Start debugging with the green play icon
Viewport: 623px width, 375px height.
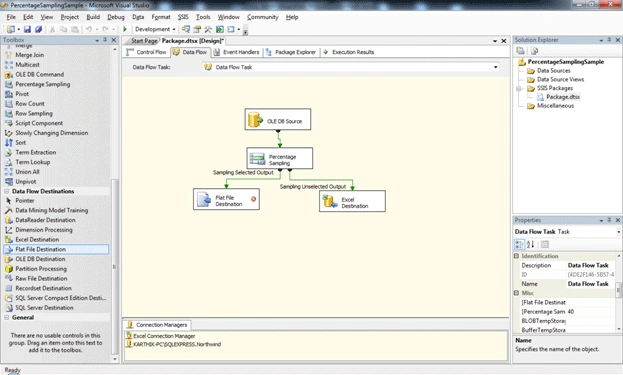tap(125, 29)
